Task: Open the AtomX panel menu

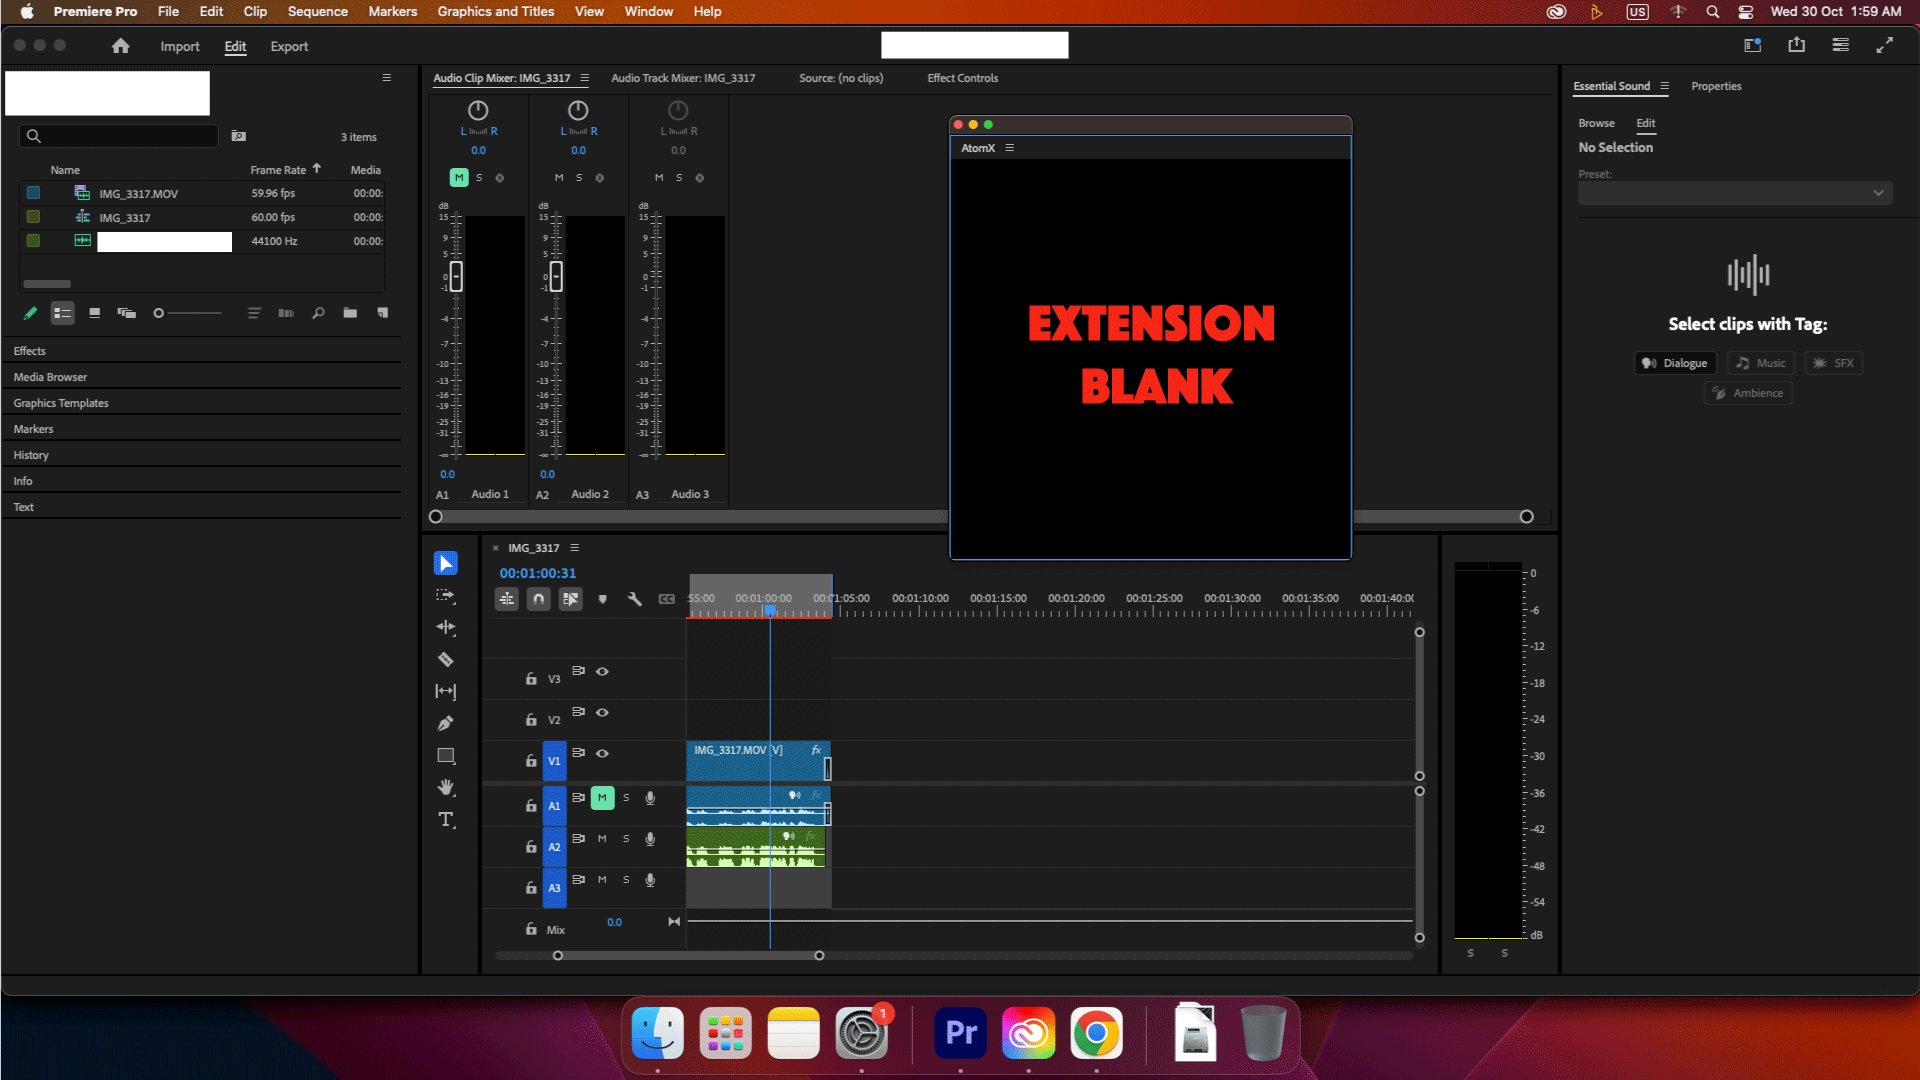Action: [1010, 148]
